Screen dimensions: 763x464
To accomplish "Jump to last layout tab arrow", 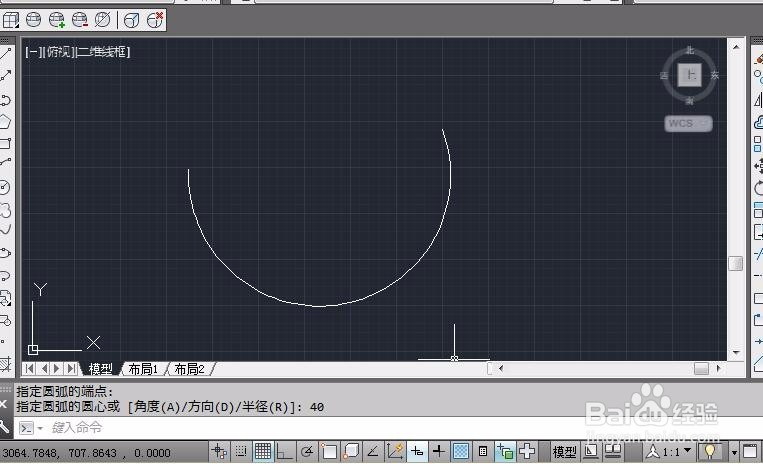I will point(72,369).
